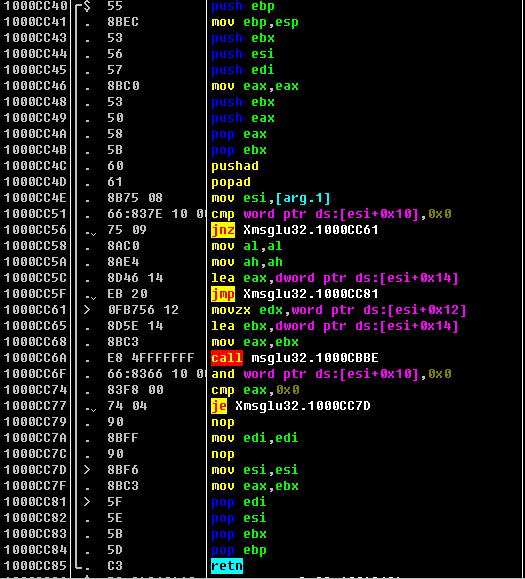
Task: Click the jmp Xmsglu32.1000CC81 instruction
Action: point(295,294)
